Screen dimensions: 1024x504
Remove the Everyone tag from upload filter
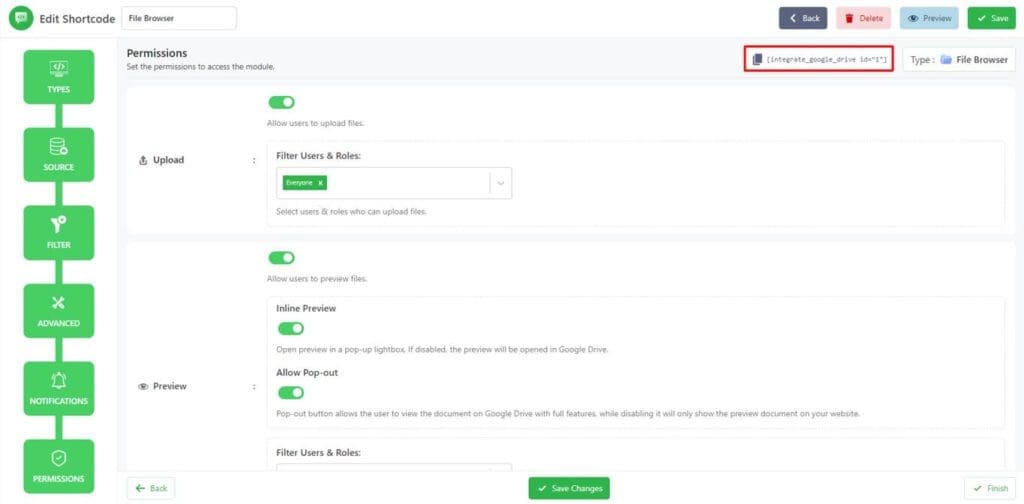pyautogui.click(x=320, y=183)
